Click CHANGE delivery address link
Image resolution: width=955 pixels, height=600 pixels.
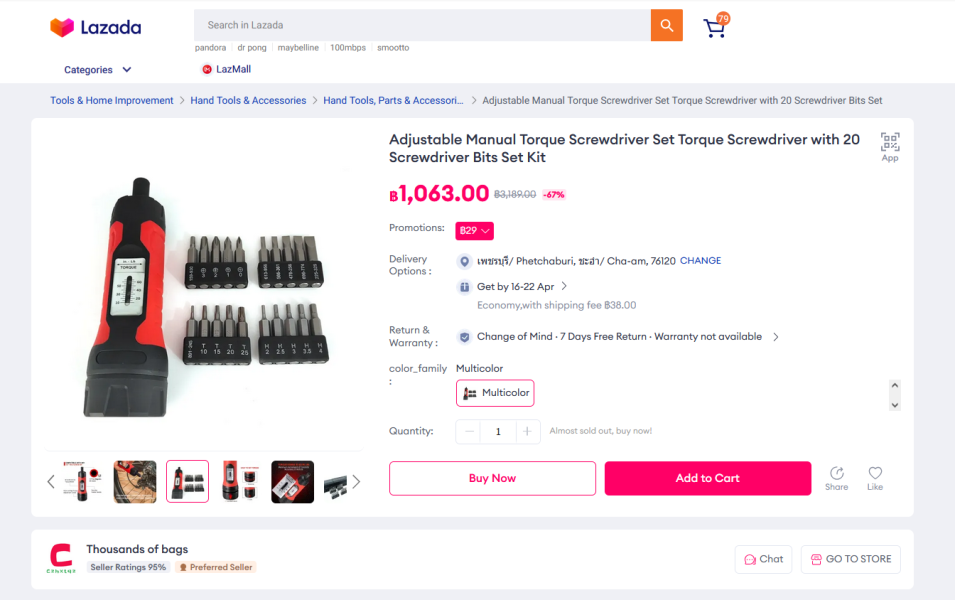[x=700, y=261]
